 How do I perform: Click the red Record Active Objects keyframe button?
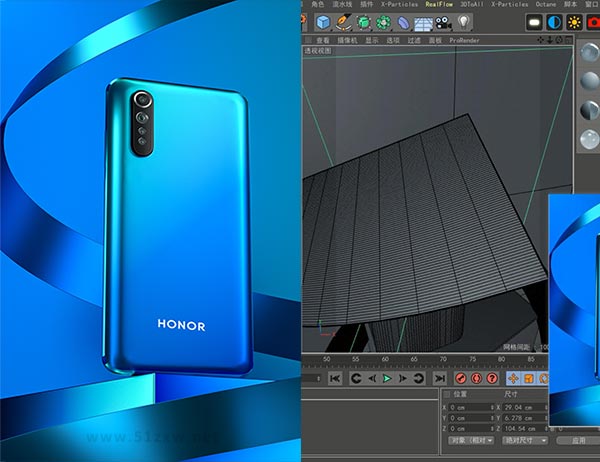coord(461,379)
